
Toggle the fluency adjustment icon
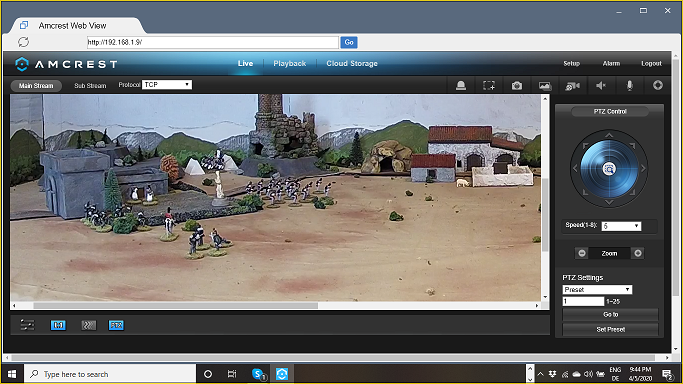[x=88, y=325]
